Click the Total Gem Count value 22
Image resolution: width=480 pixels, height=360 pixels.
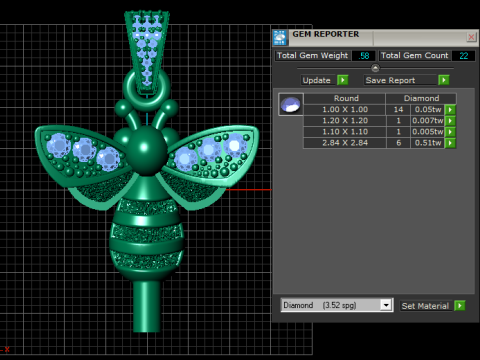(463, 56)
